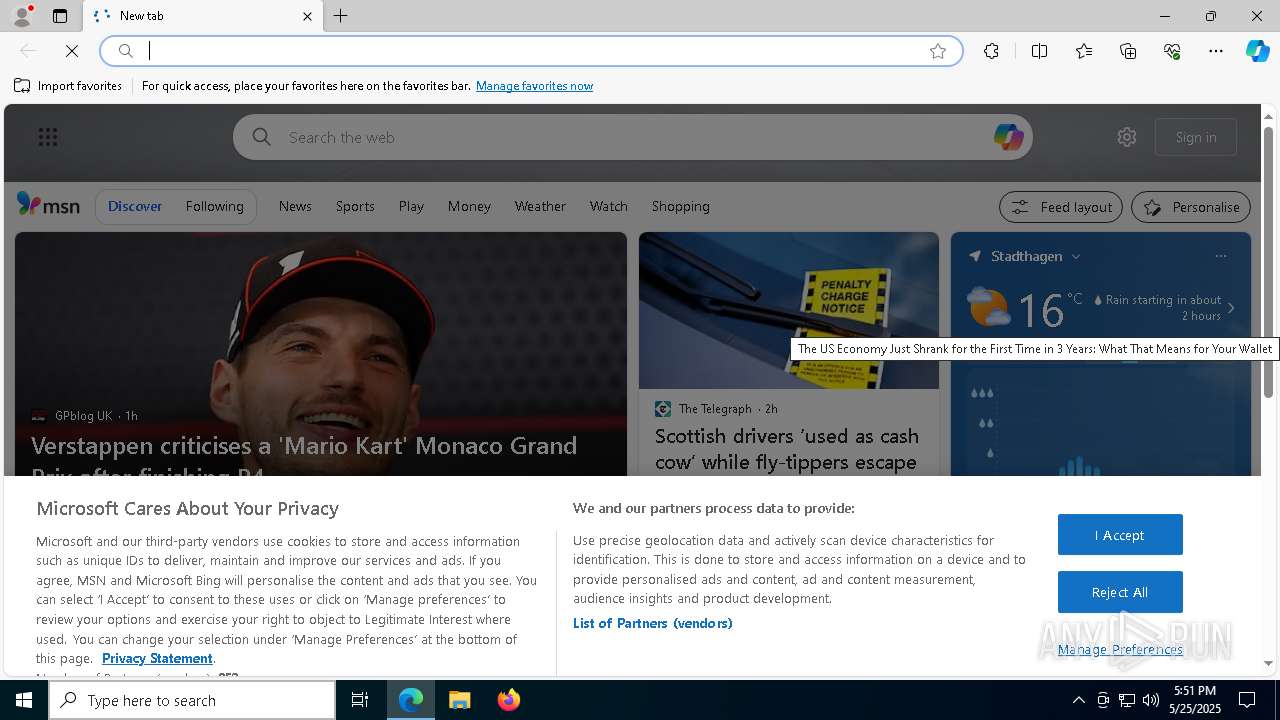1280x720 pixels.
Task: Open the network tray icon
Action: point(1126,700)
